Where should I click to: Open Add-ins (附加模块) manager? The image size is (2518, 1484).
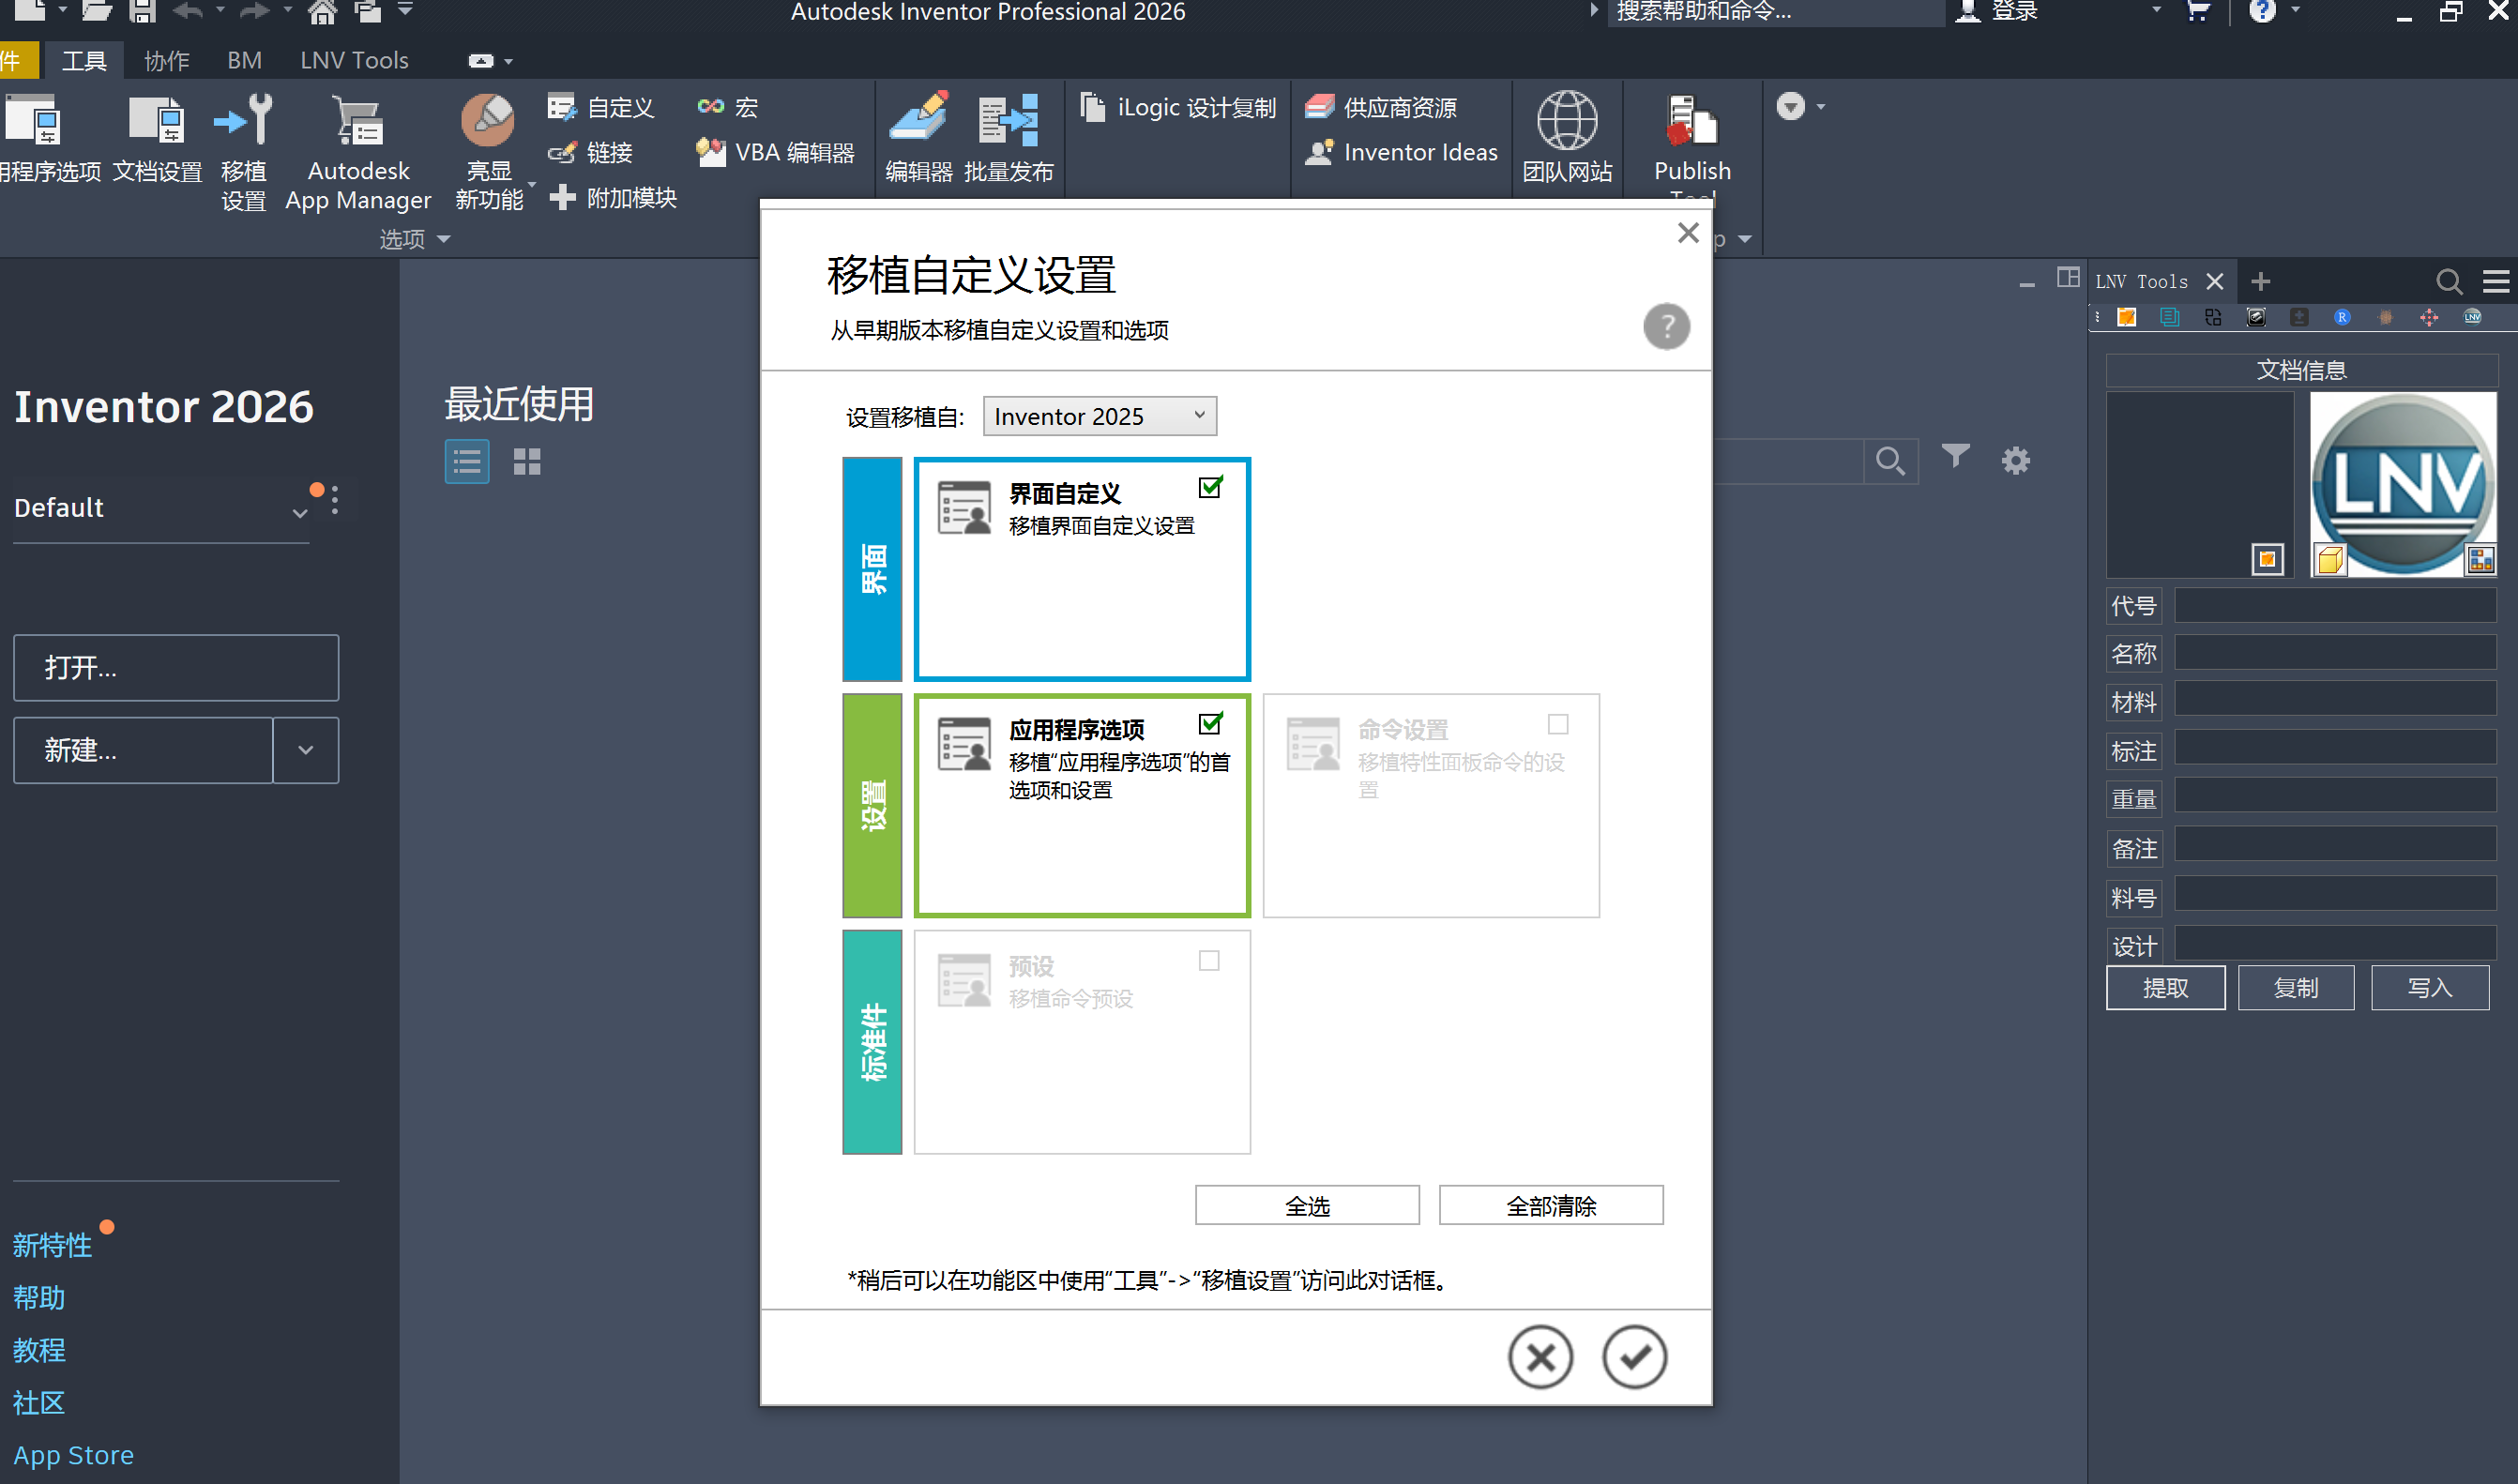(612, 197)
